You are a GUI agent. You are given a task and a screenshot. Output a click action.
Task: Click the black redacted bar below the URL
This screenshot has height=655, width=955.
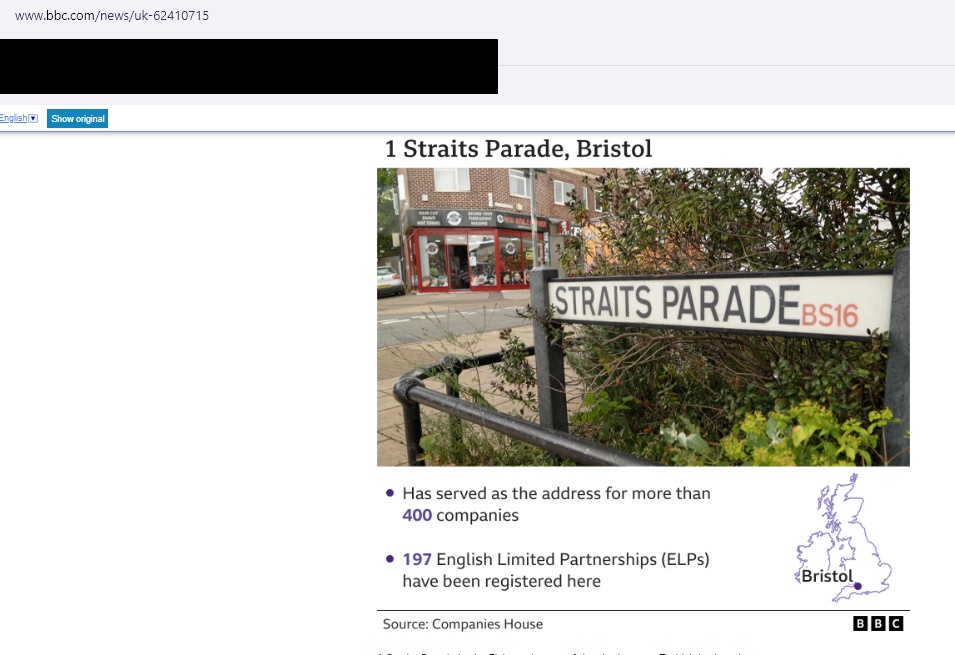click(248, 66)
